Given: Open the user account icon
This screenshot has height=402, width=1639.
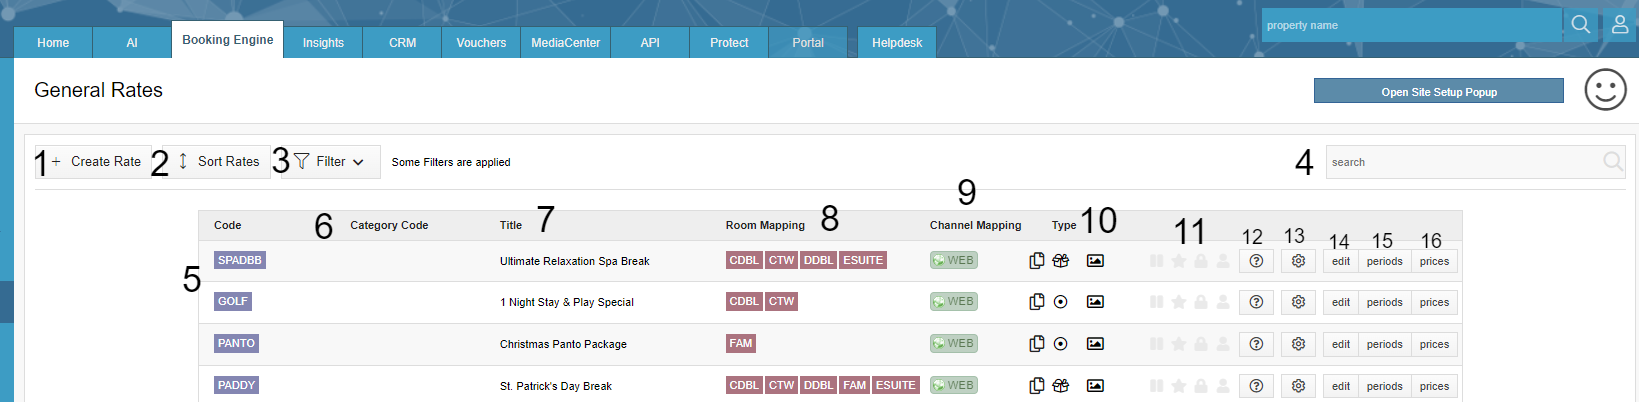Looking at the screenshot, I should pyautogui.click(x=1620, y=24).
